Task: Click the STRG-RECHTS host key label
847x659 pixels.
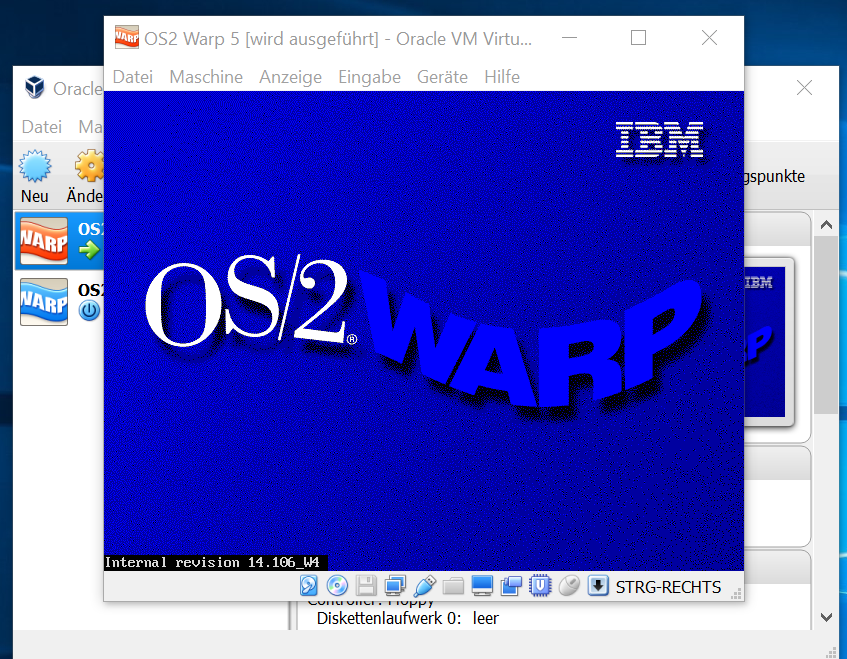Action: click(x=668, y=587)
